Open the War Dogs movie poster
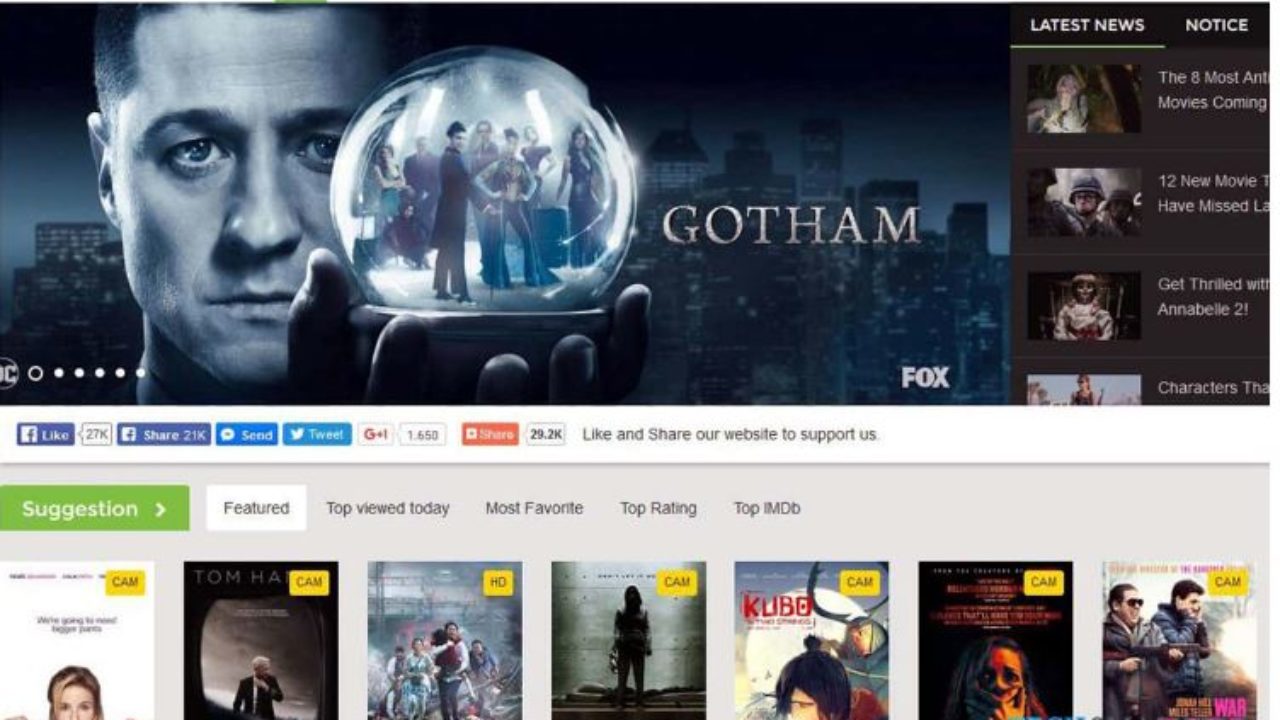Viewport: 1280px width, 720px height. (x=1180, y=640)
